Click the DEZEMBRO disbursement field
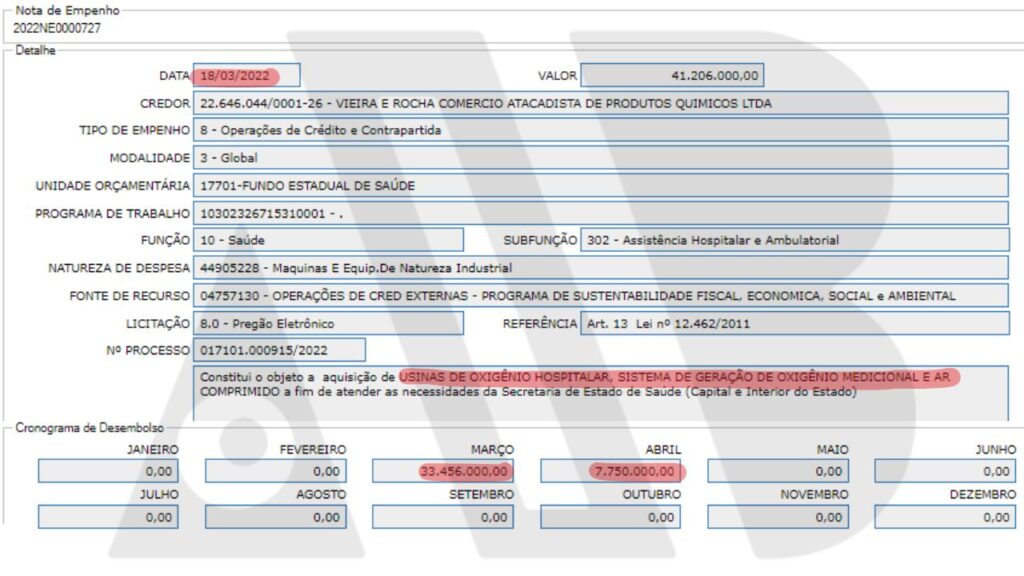Screen dimensions: 1024x576 tap(946, 517)
